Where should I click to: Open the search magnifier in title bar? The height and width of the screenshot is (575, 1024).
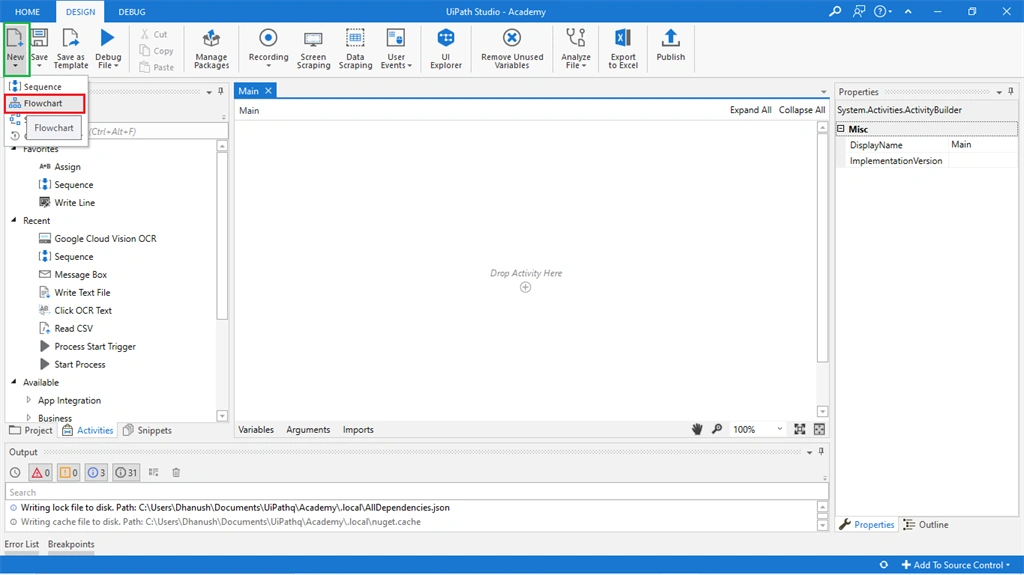tap(835, 11)
